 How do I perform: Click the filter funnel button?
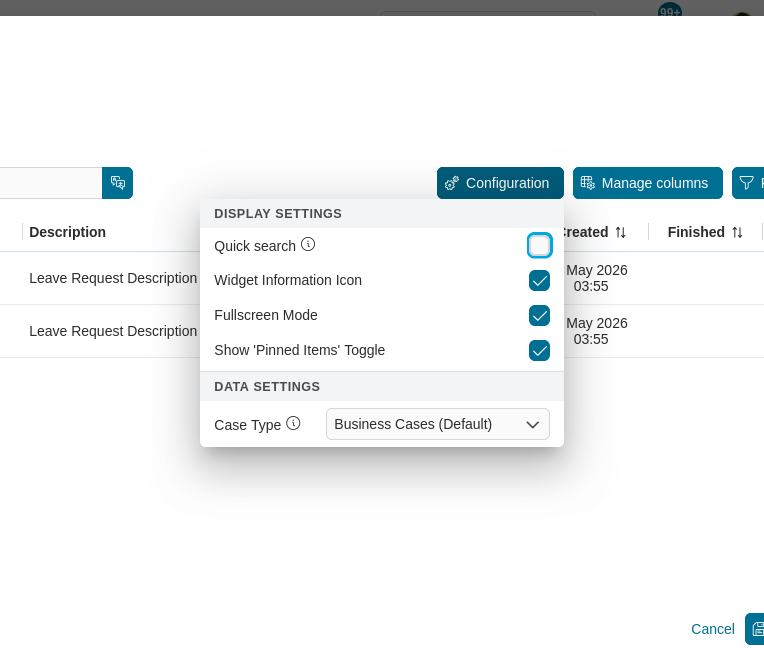(x=748, y=183)
